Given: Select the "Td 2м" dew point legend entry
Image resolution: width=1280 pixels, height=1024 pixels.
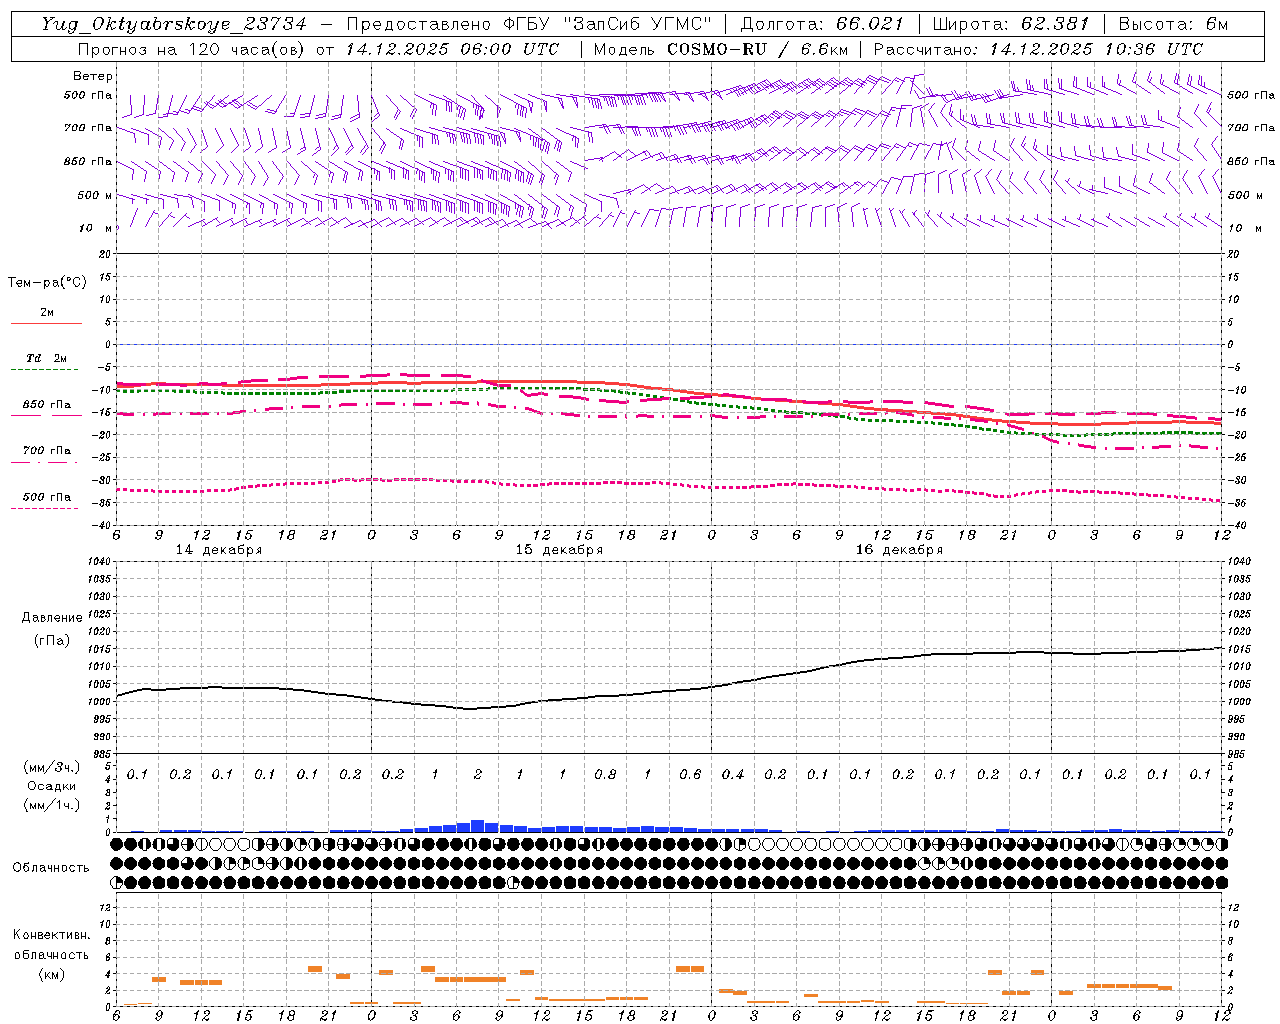Looking at the screenshot, I should pos(47,358).
